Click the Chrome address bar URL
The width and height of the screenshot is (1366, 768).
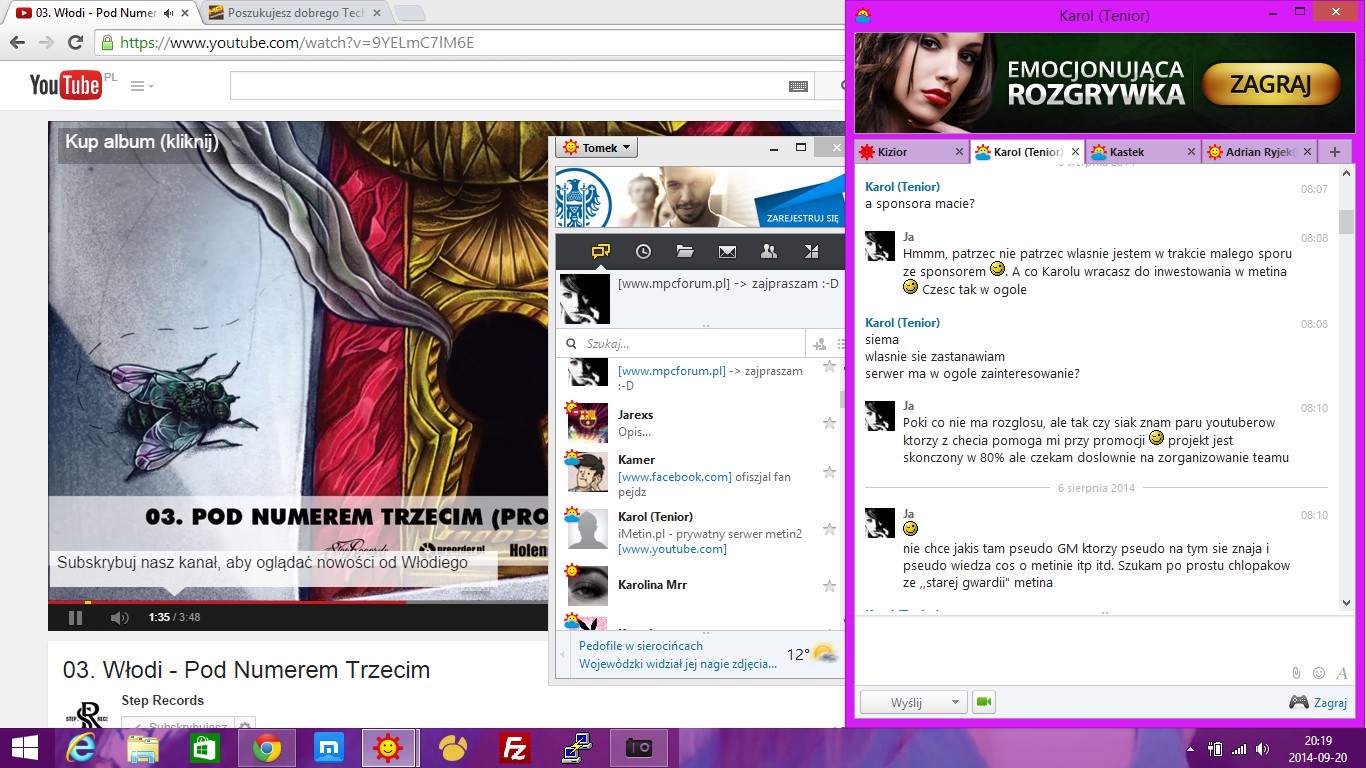click(x=297, y=43)
